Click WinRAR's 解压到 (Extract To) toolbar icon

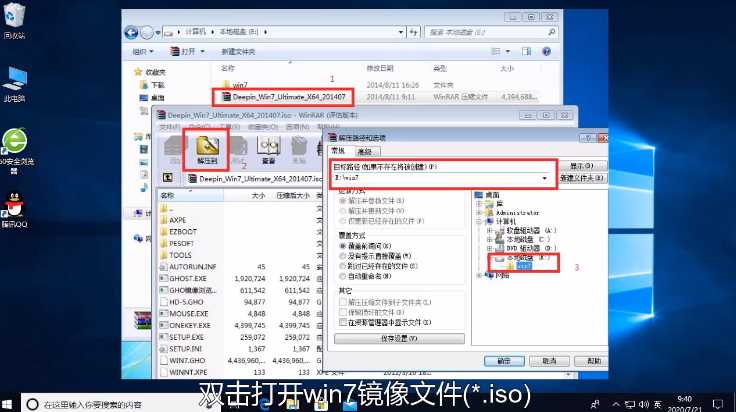207,149
